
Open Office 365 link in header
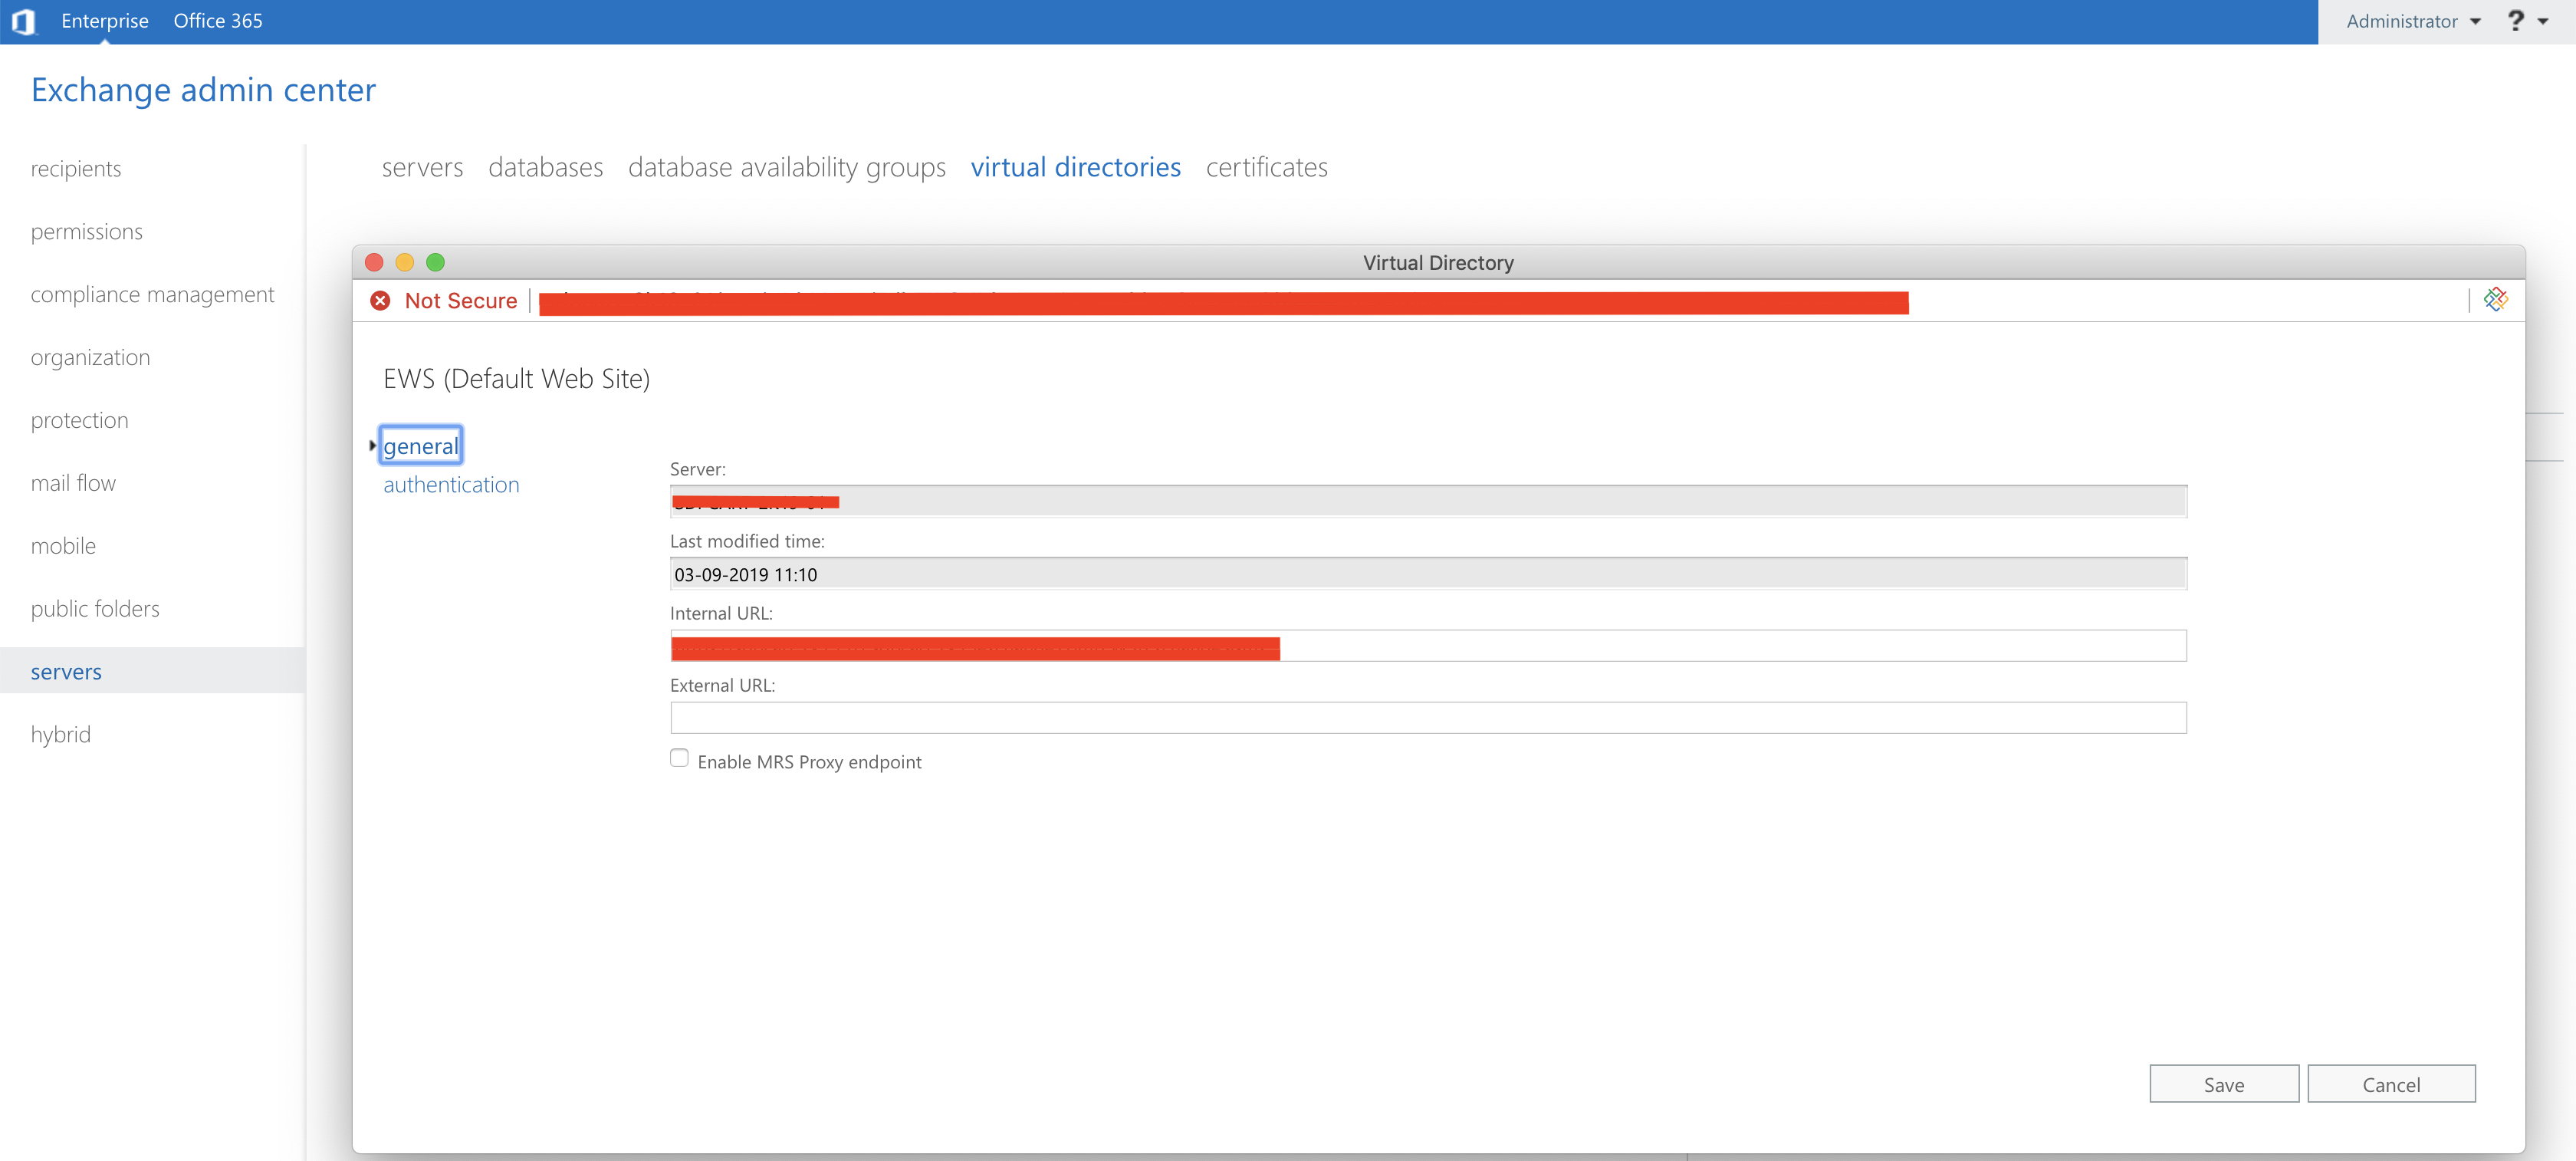click(218, 21)
